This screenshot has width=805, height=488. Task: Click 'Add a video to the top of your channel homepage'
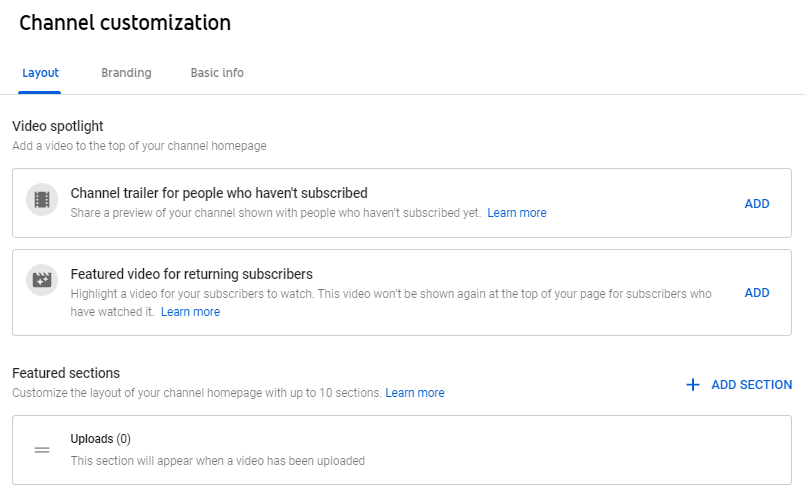[x=139, y=146]
